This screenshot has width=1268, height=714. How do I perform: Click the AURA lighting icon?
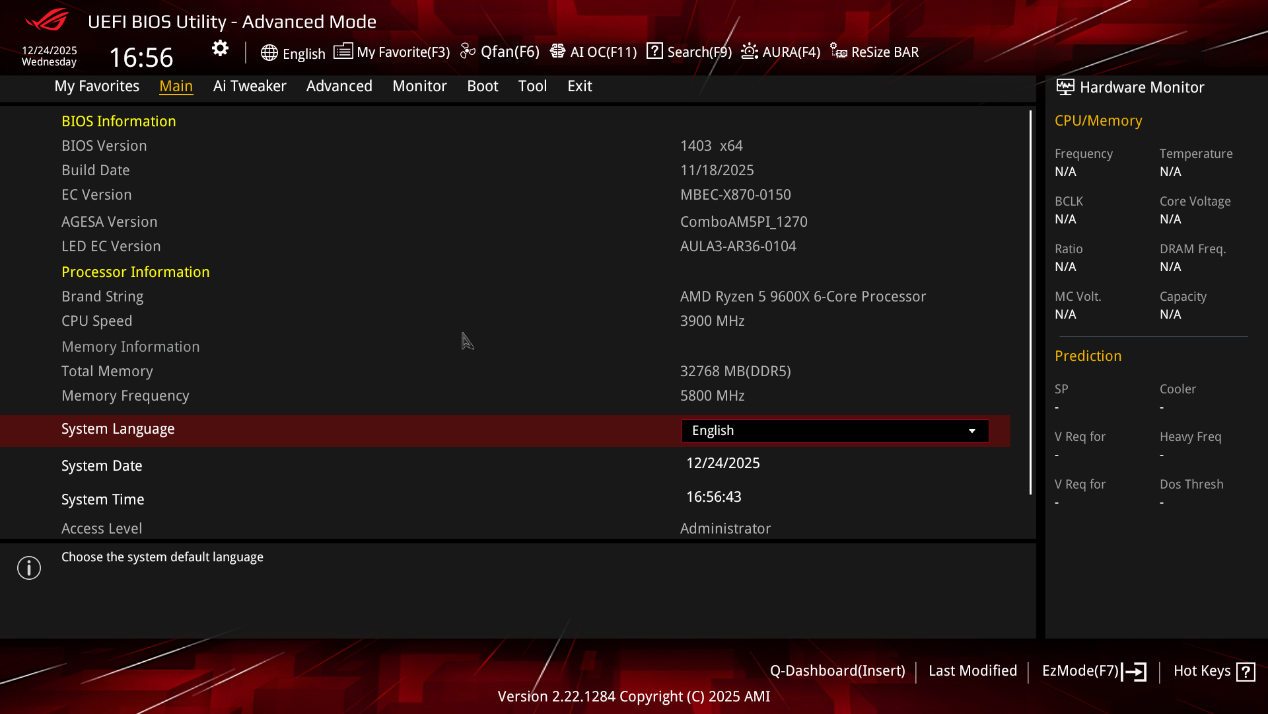pos(749,52)
